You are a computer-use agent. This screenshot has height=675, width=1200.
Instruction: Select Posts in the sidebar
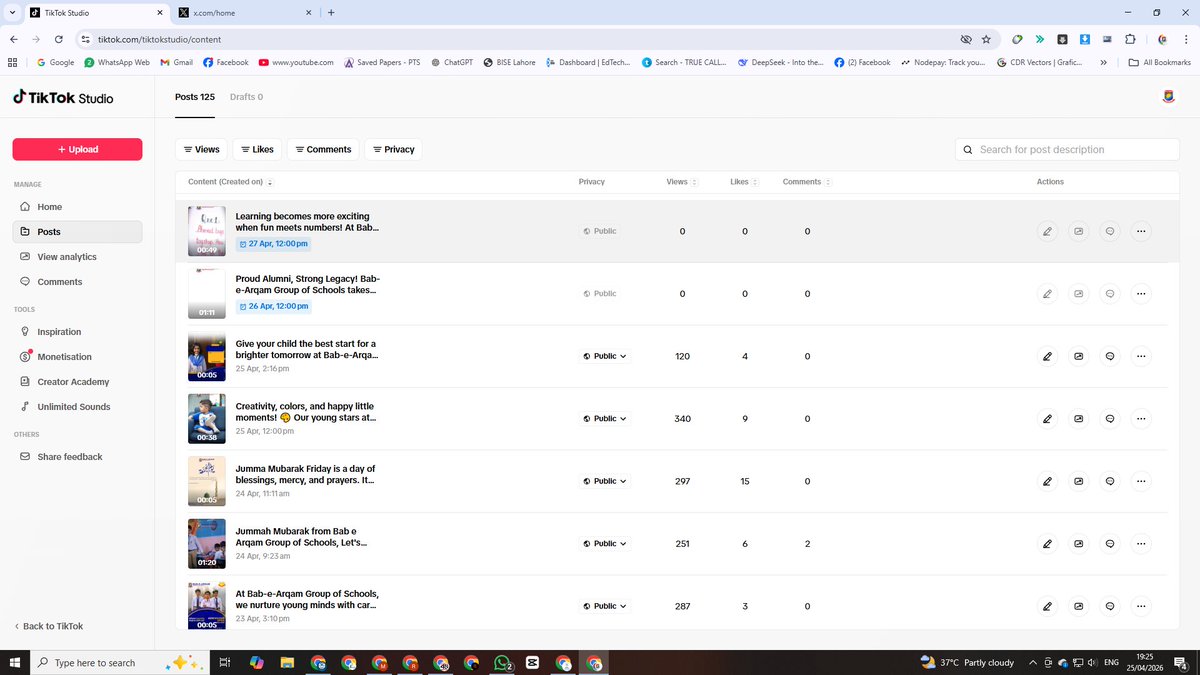click(x=77, y=232)
